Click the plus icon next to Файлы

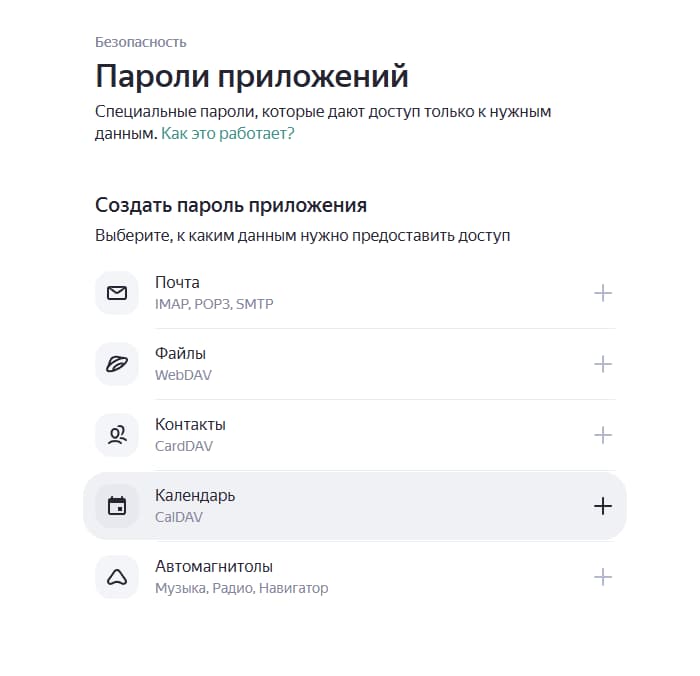pos(603,364)
